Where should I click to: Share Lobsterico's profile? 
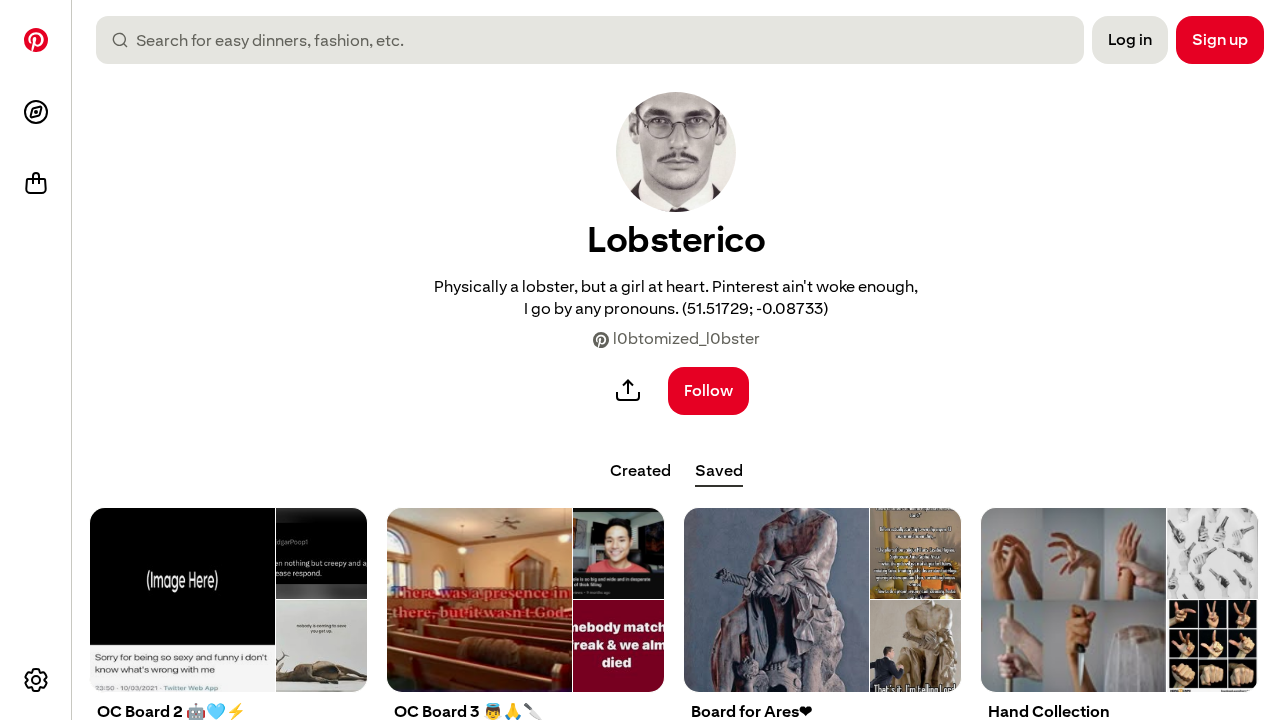point(628,391)
